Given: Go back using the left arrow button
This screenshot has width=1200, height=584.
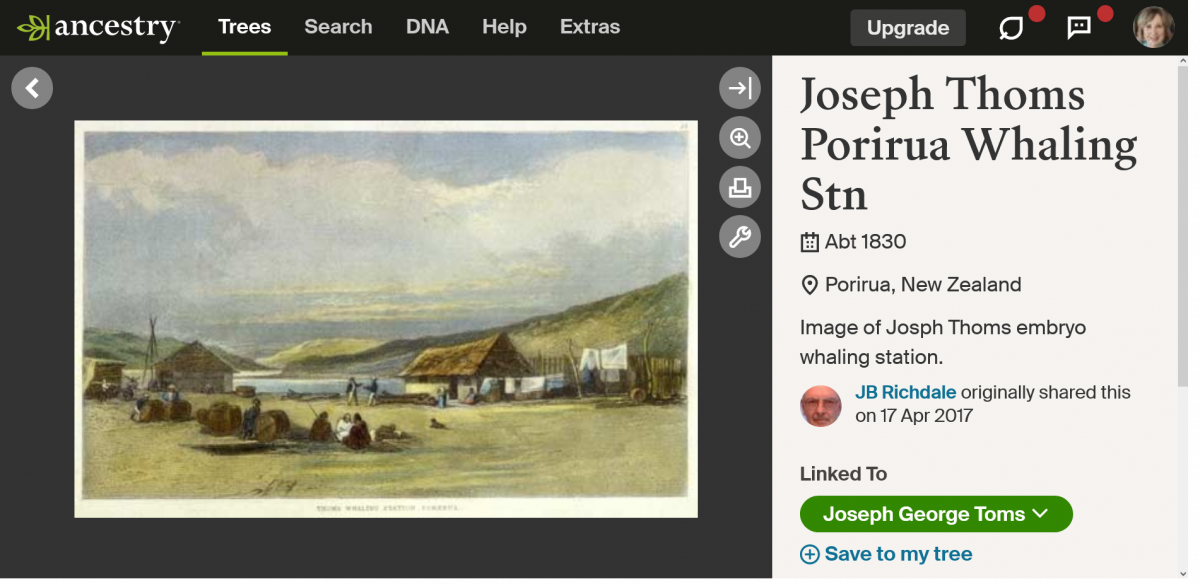Looking at the screenshot, I should [x=32, y=88].
